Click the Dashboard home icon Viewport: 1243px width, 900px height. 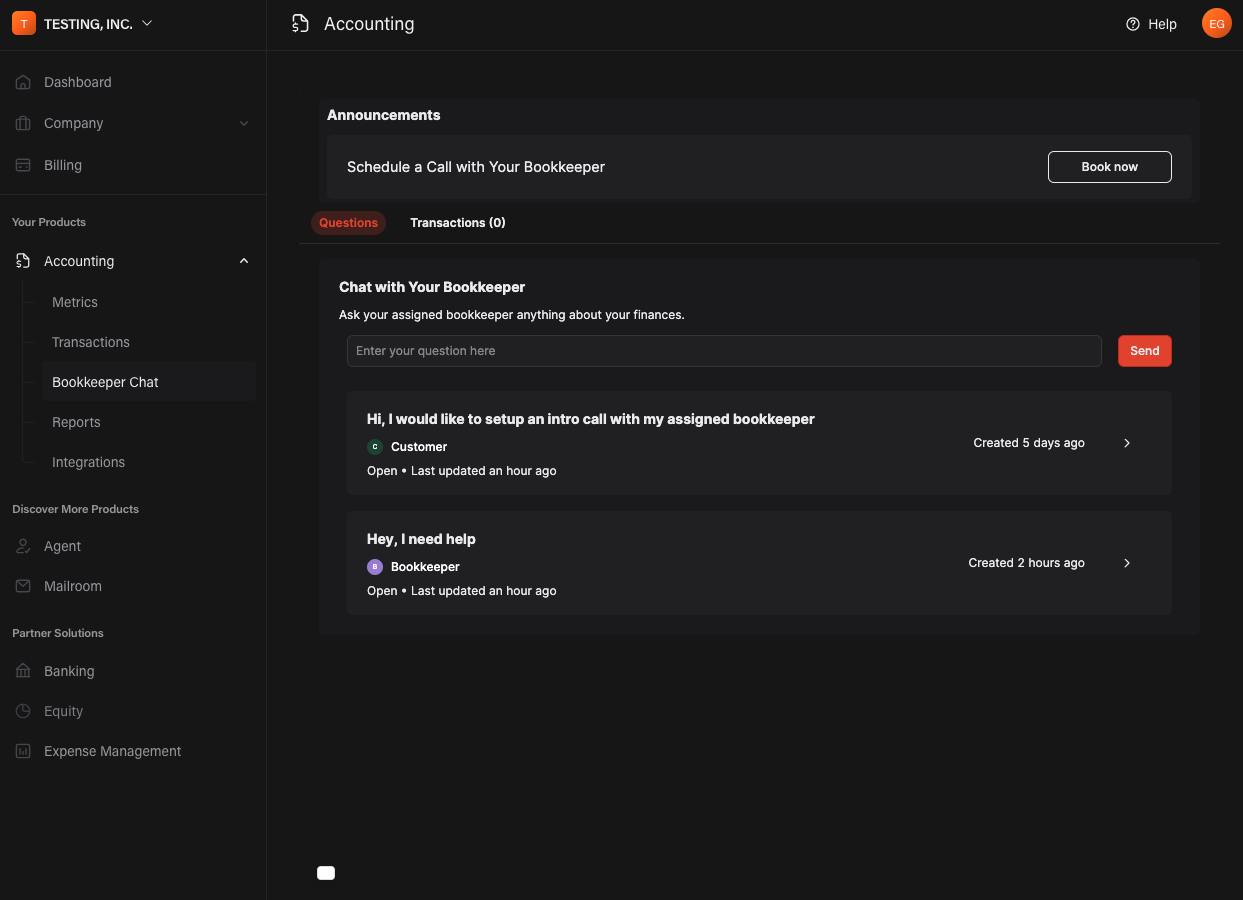point(23,82)
